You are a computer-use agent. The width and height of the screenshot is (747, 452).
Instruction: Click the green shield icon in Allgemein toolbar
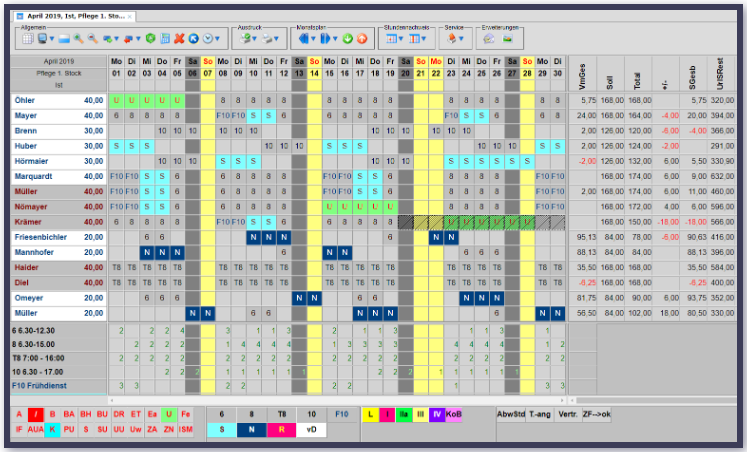pyautogui.click(x=150, y=39)
